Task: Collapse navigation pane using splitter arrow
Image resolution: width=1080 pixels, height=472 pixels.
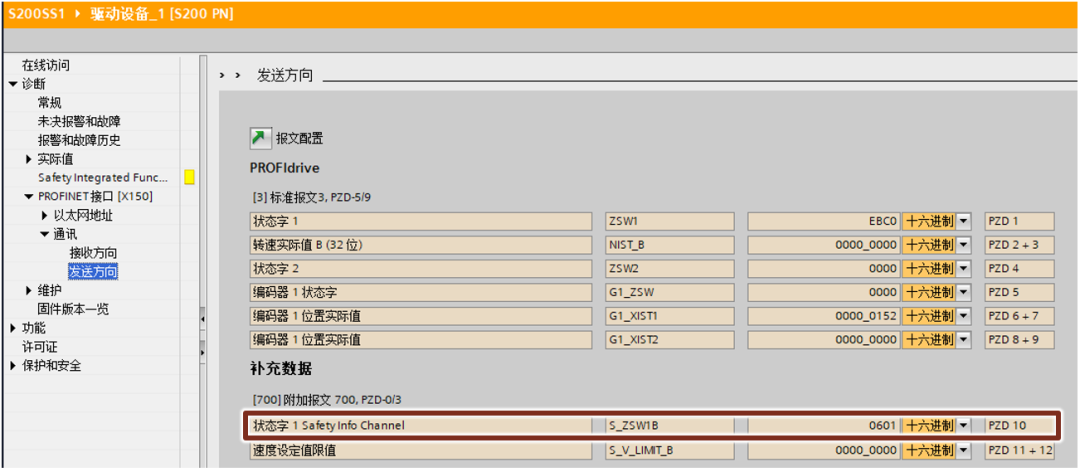Action: click(203, 320)
